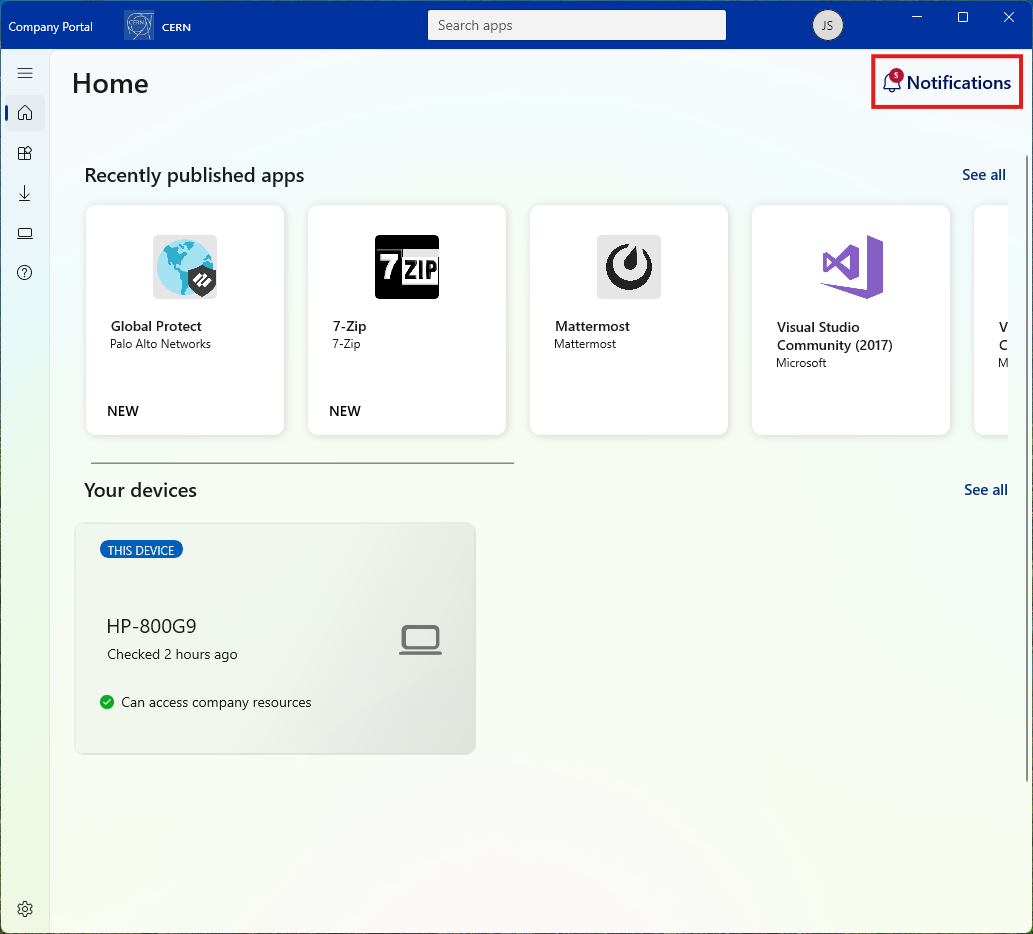This screenshot has width=1033, height=934.
Task: Click See all for recently published apps
Action: pyautogui.click(x=984, y=175)
